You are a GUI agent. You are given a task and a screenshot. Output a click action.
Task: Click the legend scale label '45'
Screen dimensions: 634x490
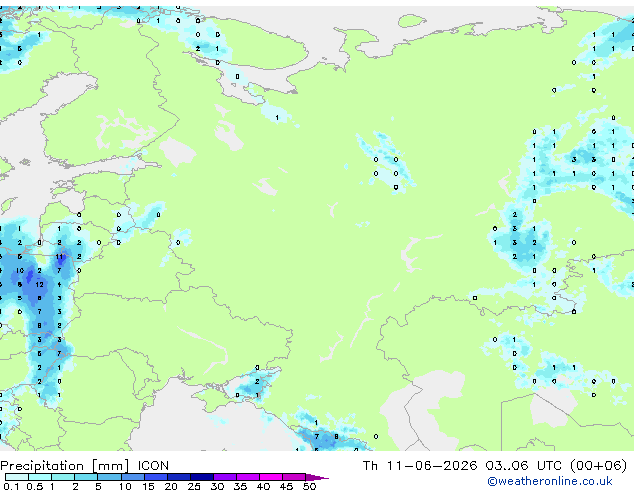(286, 486)
